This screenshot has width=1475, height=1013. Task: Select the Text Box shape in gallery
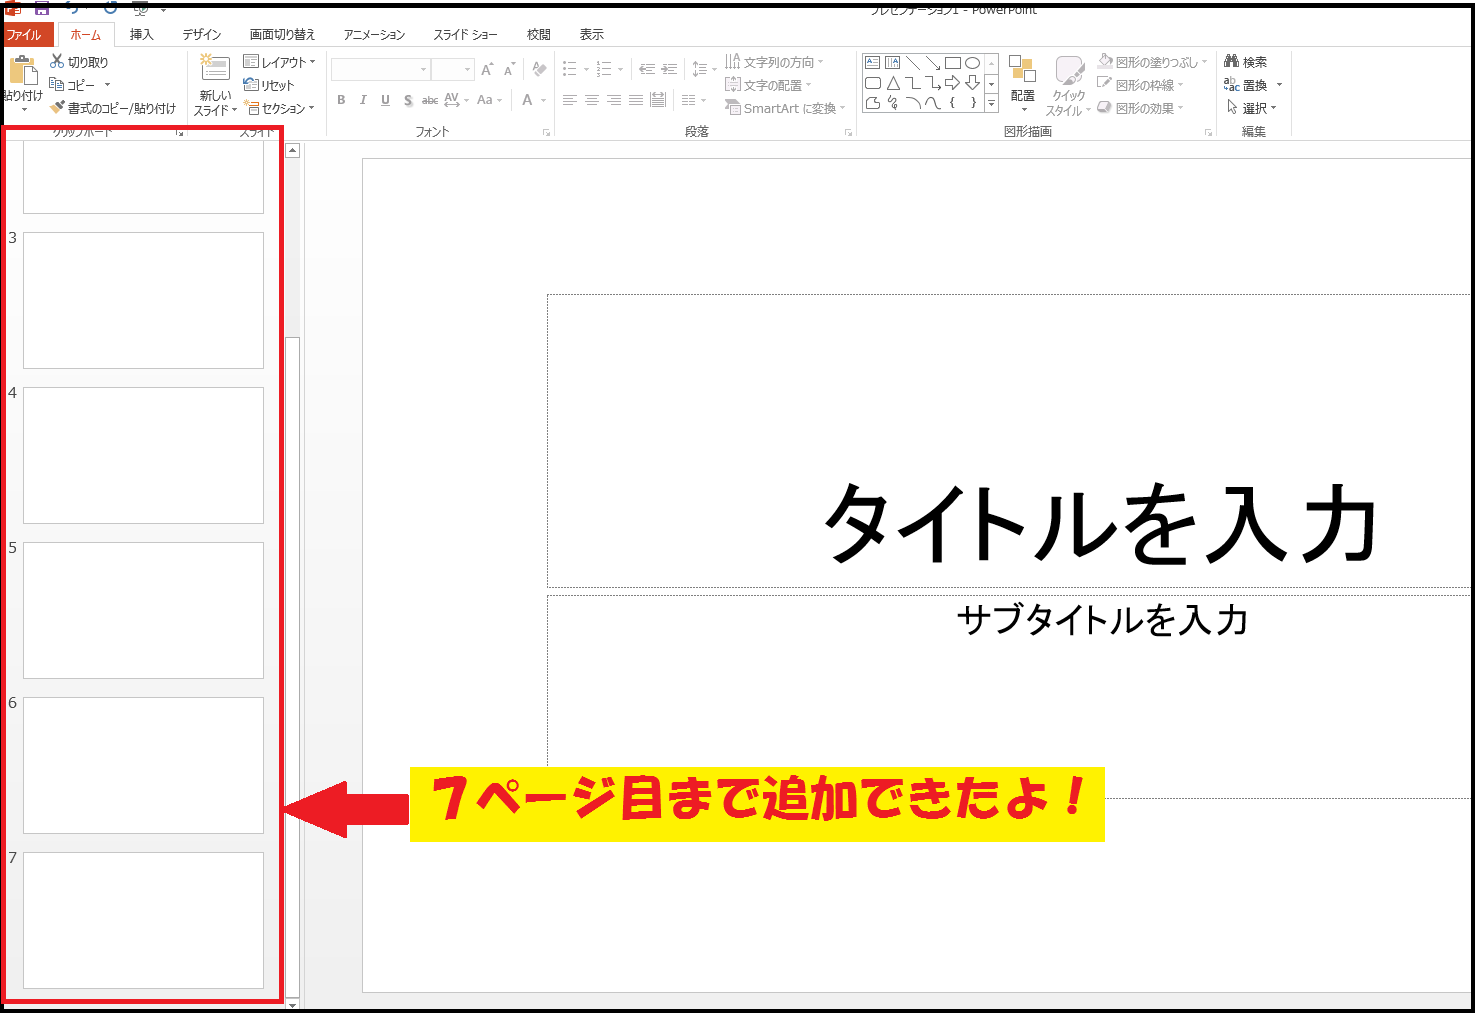tap(873, 63)
